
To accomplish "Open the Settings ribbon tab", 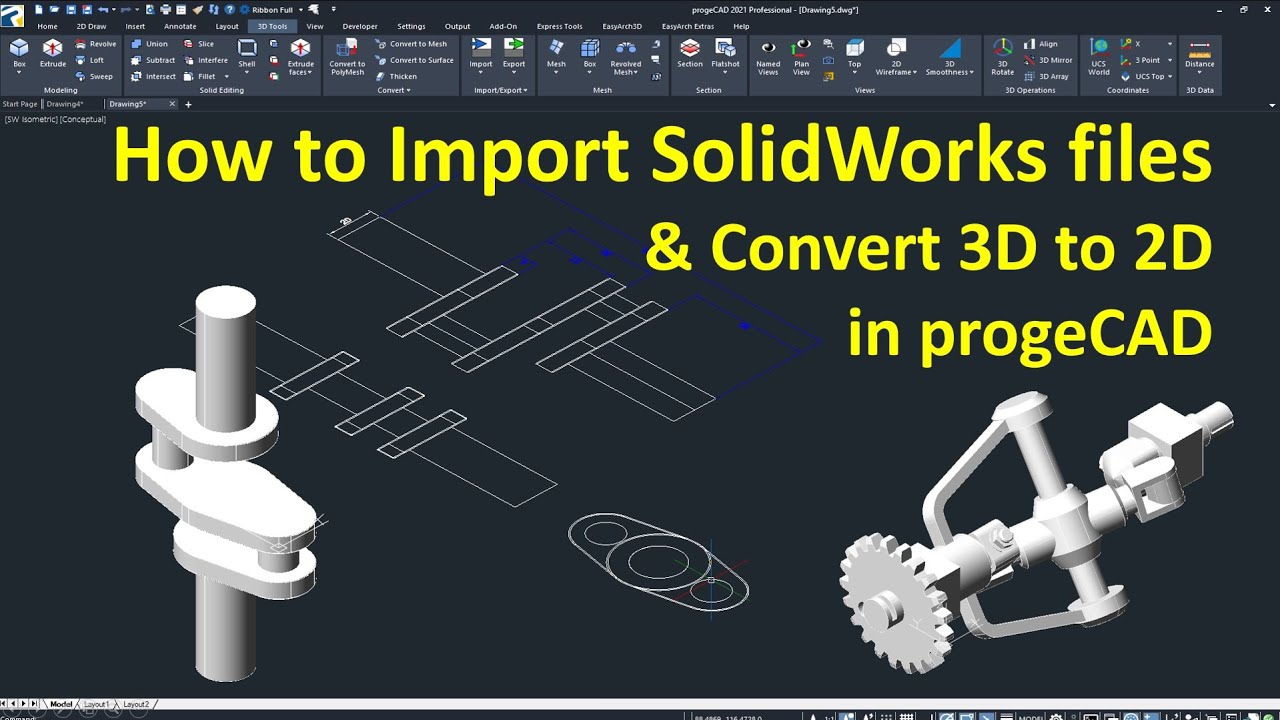I will (411, 26).
